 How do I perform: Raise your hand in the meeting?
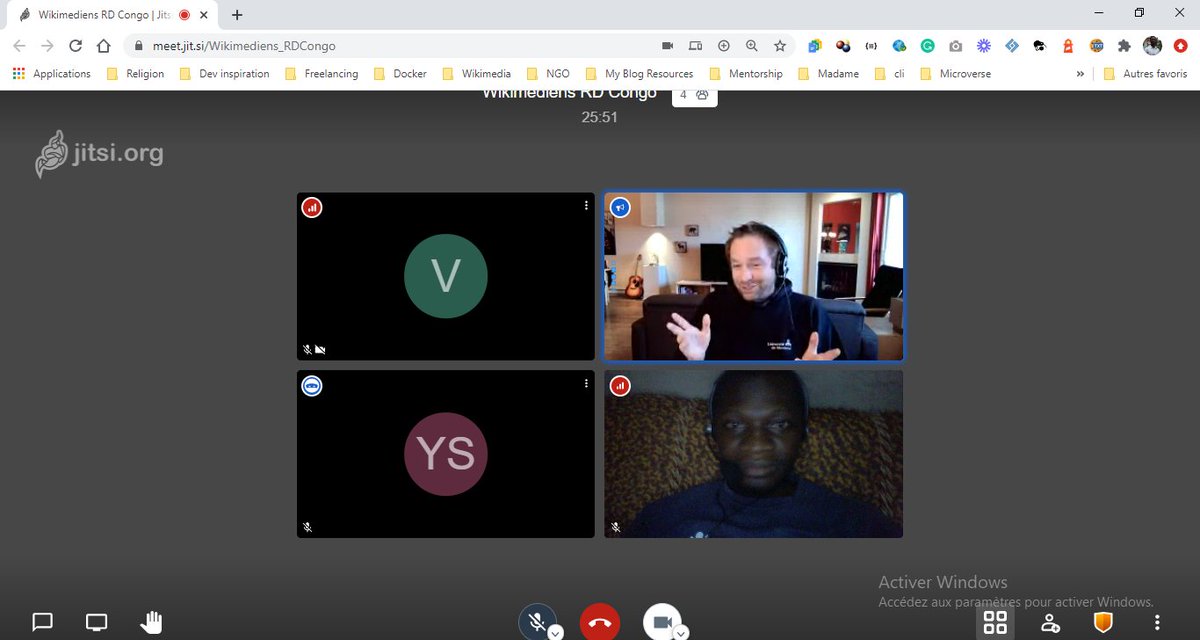coord(150,622)
